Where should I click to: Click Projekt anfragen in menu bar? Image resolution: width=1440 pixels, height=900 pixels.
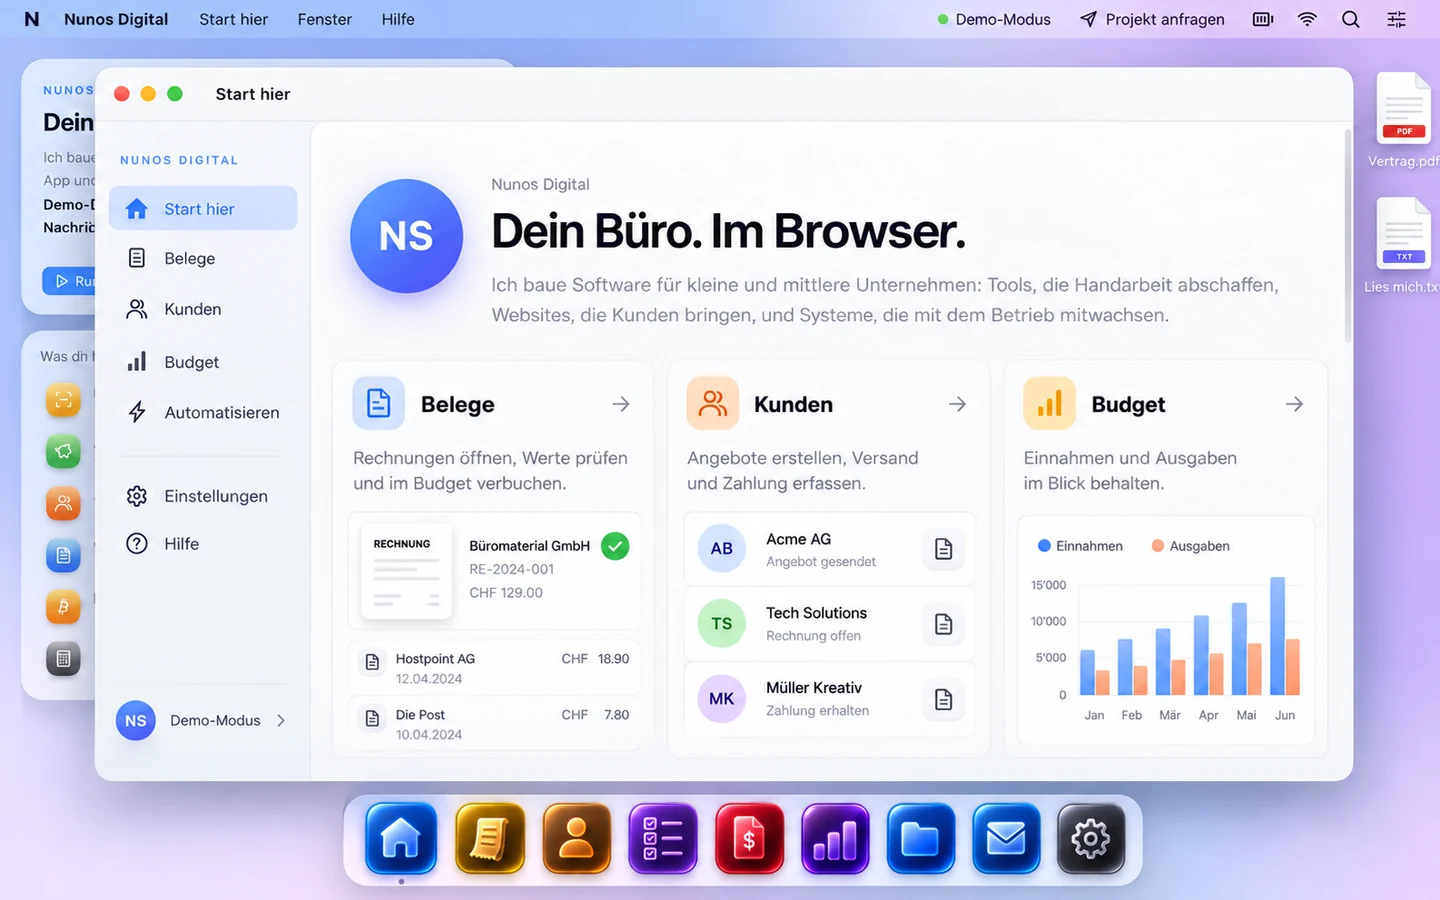pyautogui.click(x=1152, y=19)
